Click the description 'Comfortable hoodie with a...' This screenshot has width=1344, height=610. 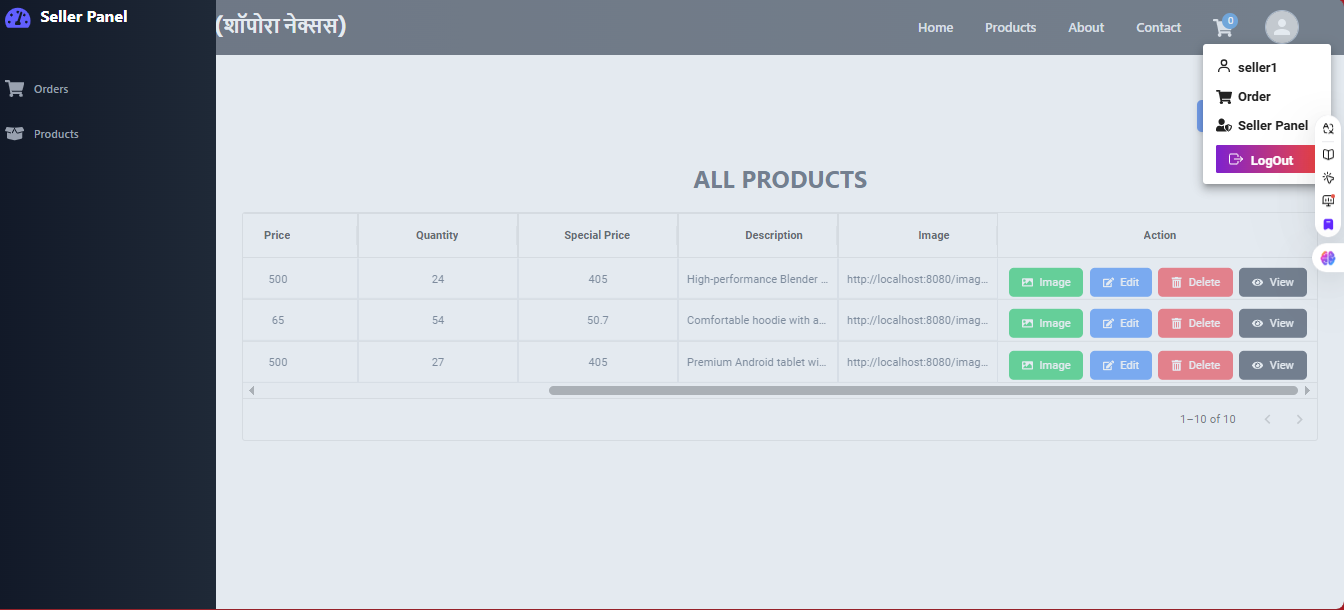point(757,320)
